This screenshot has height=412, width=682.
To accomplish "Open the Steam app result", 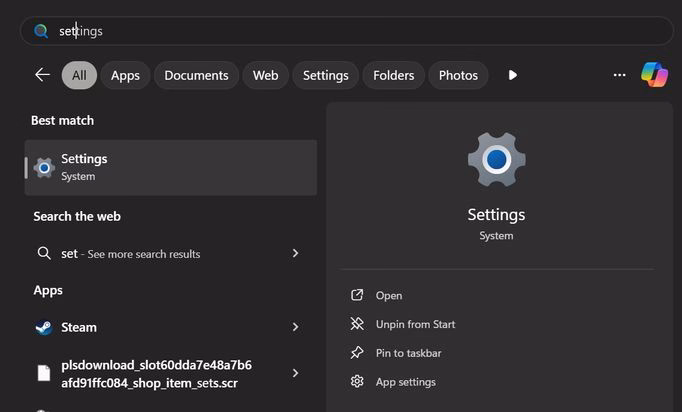I will click(171, 327).
